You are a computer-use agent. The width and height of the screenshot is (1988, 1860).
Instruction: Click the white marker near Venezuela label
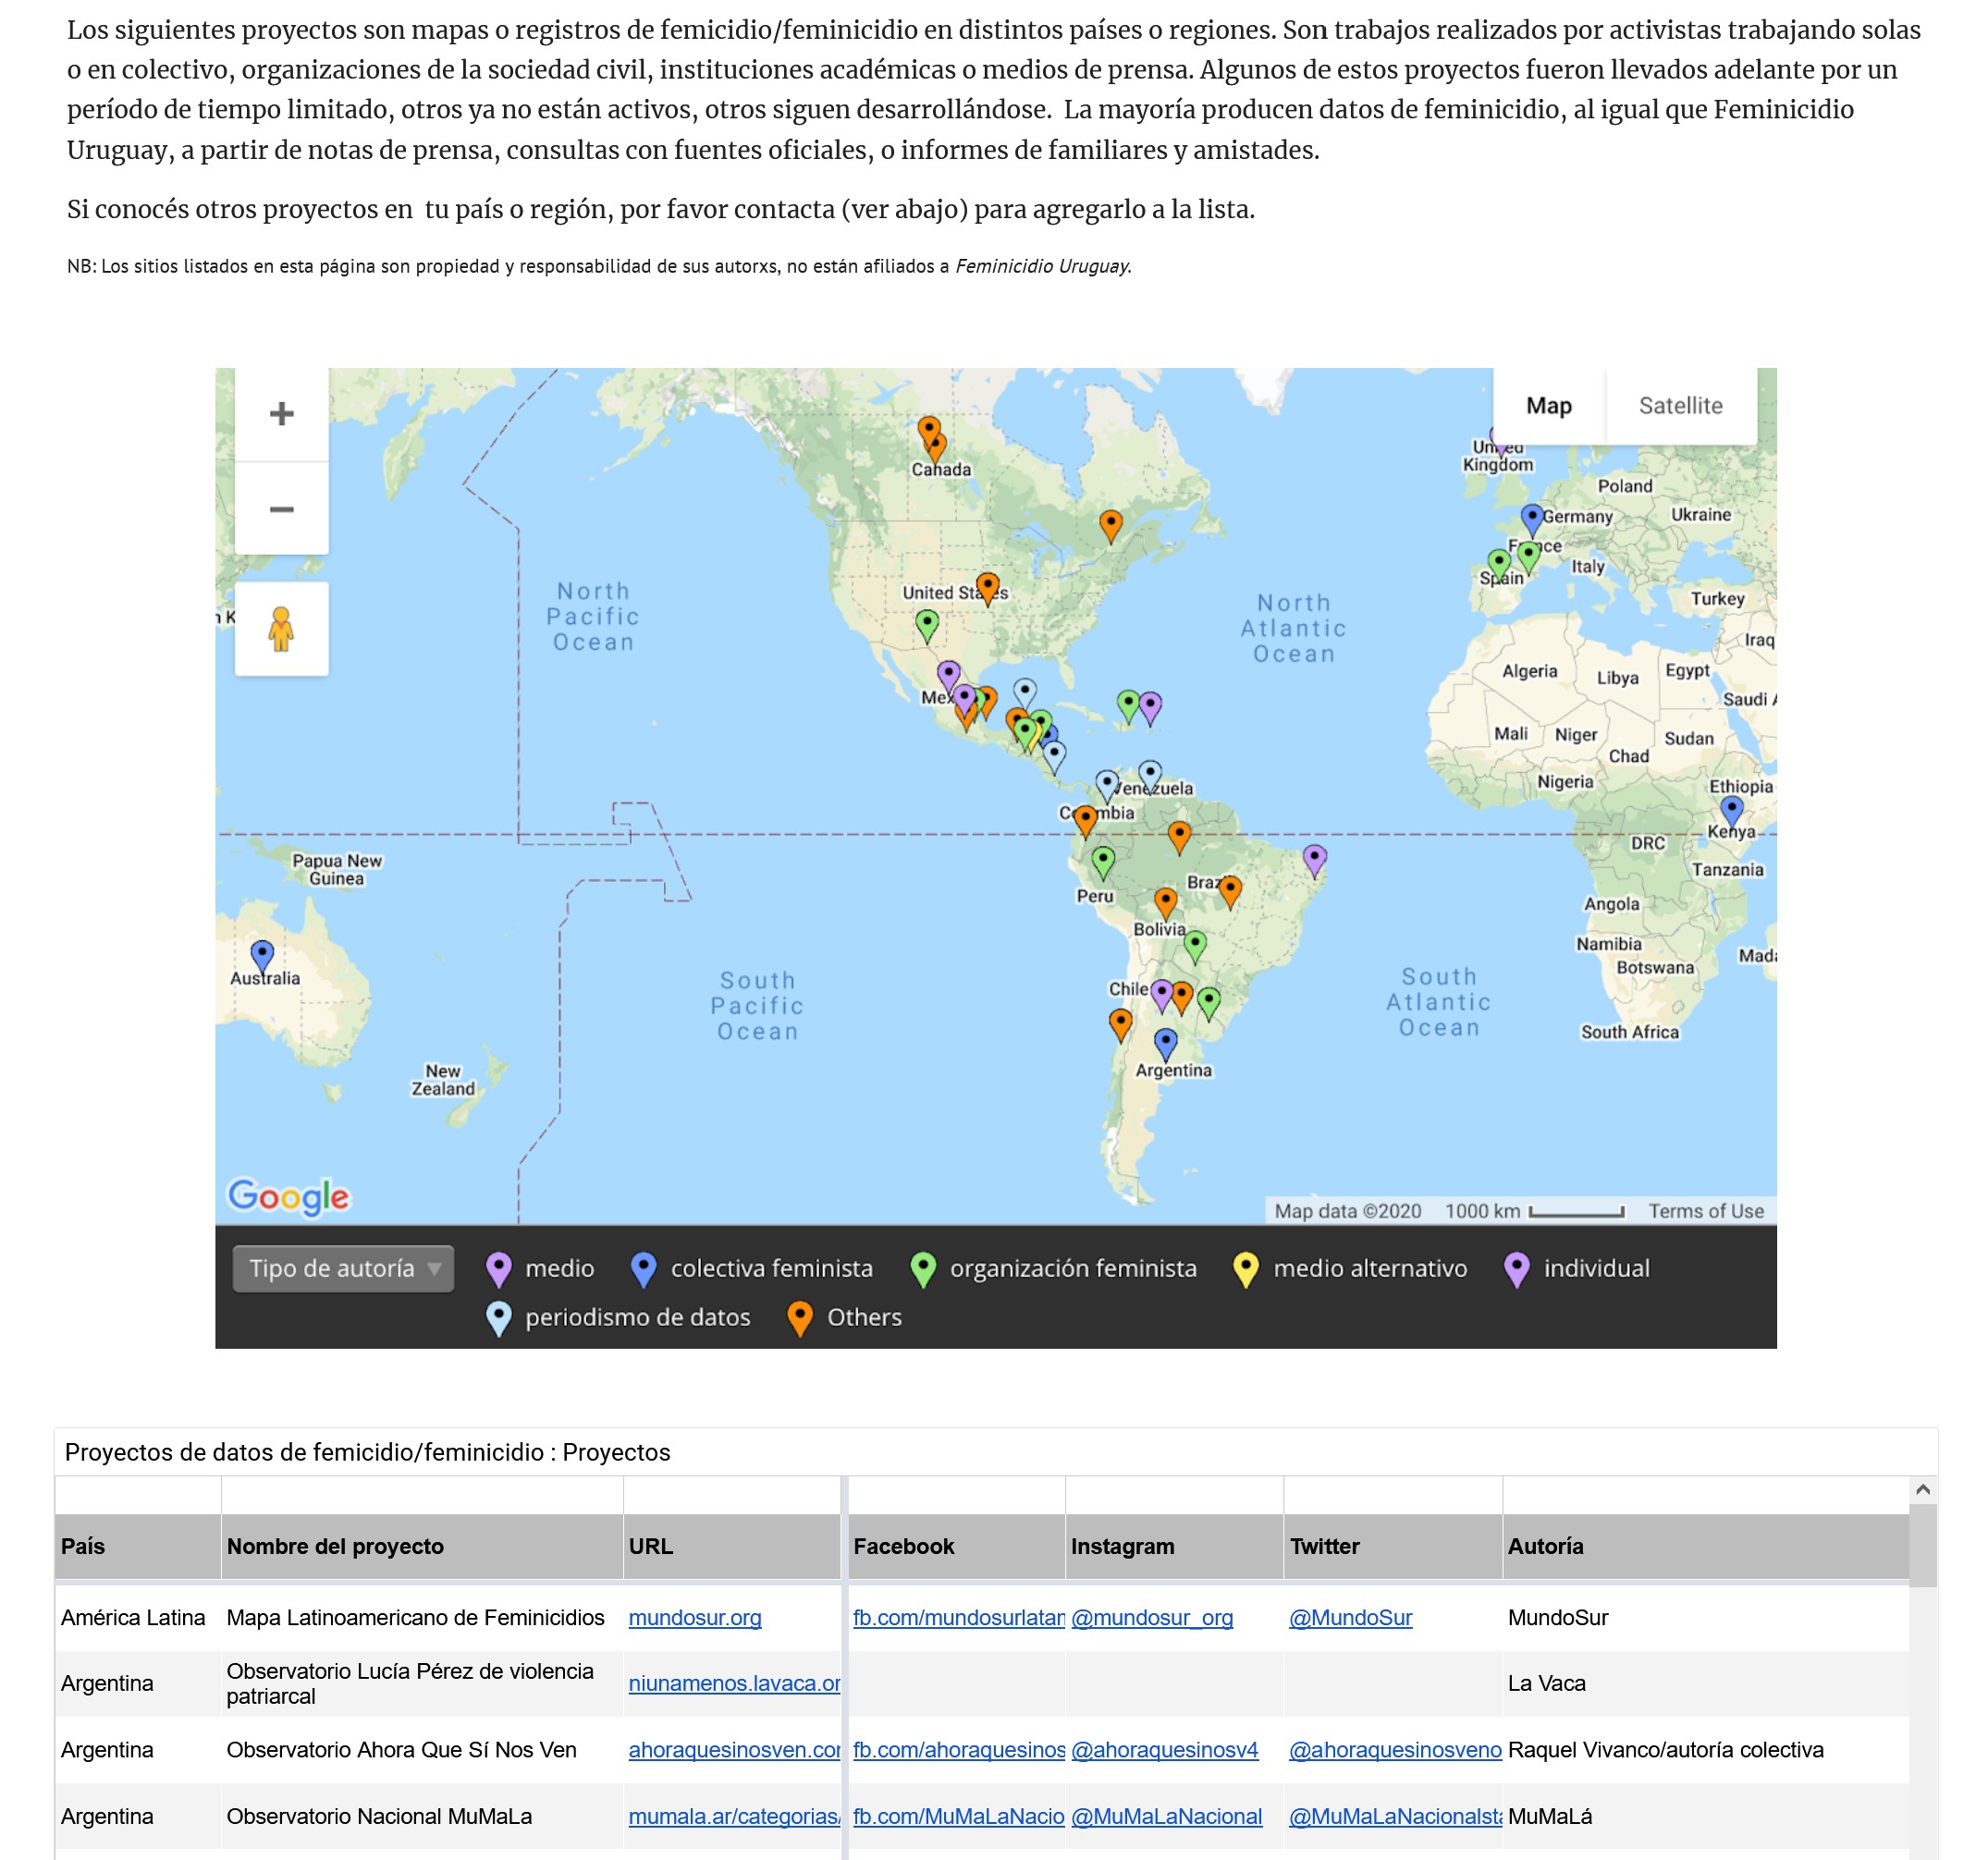coord(1151,776)
